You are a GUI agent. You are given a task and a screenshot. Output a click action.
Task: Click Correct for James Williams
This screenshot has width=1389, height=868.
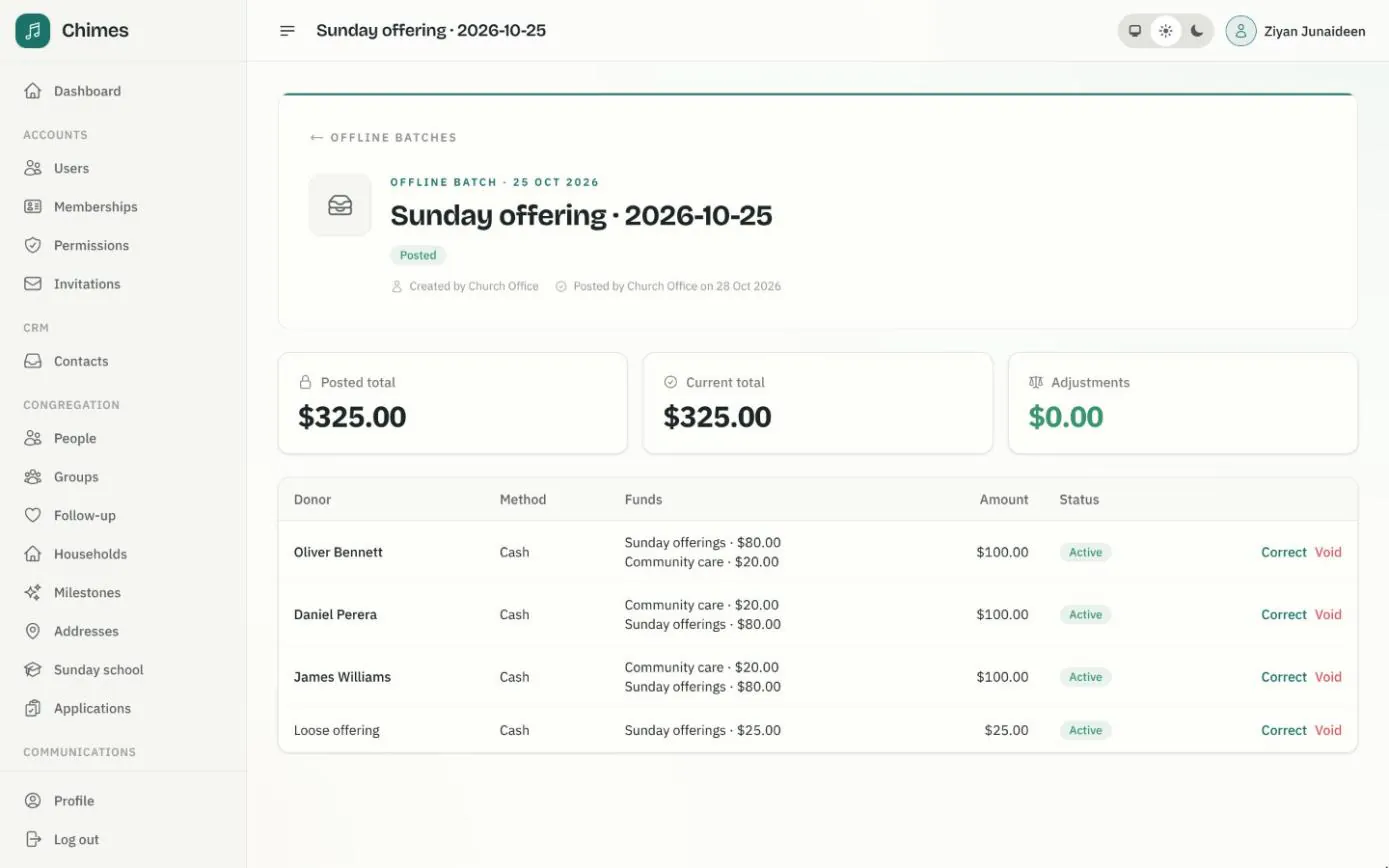[x=1284, y=677]
